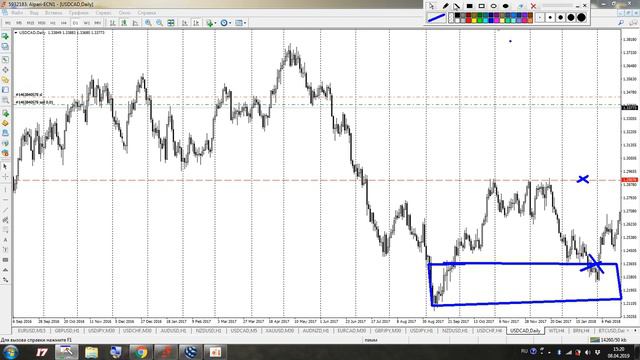Open Google Chrome from the taskbar
This screenshot has width=640, height=360.
pos(141,352)
